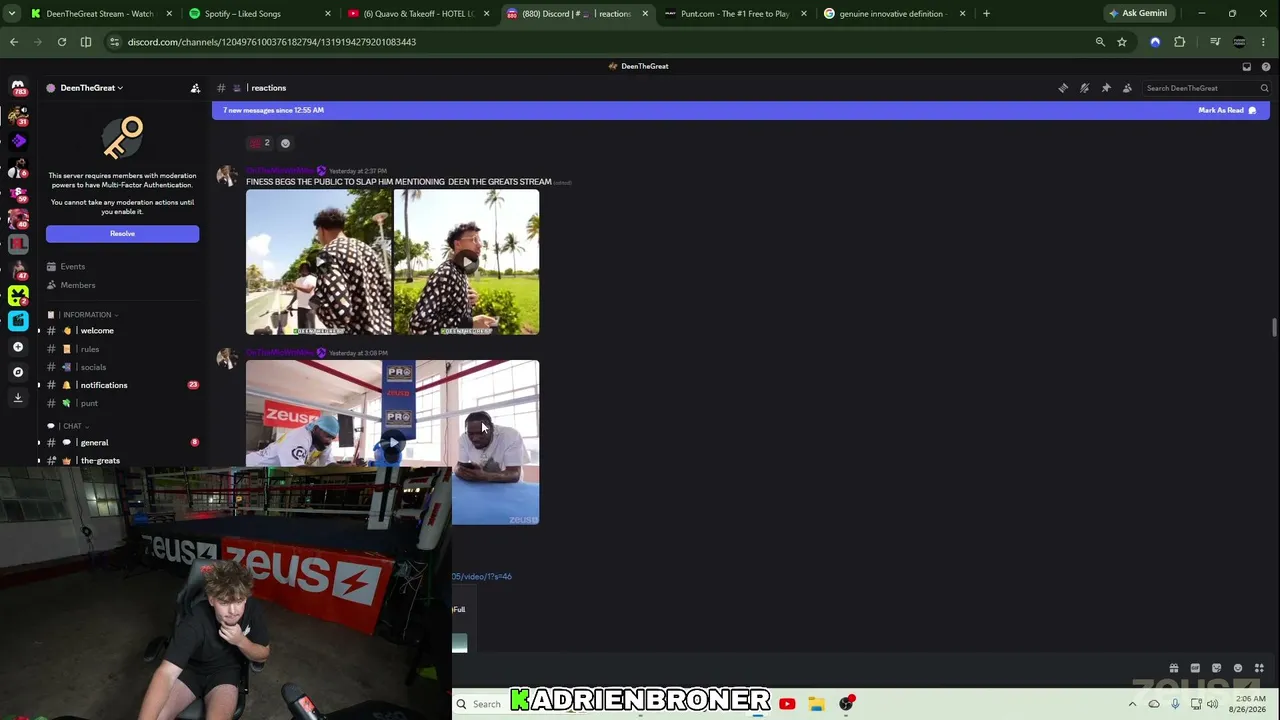
Task: Play left video of FINESS slap post
Action: tap(319, 262)
